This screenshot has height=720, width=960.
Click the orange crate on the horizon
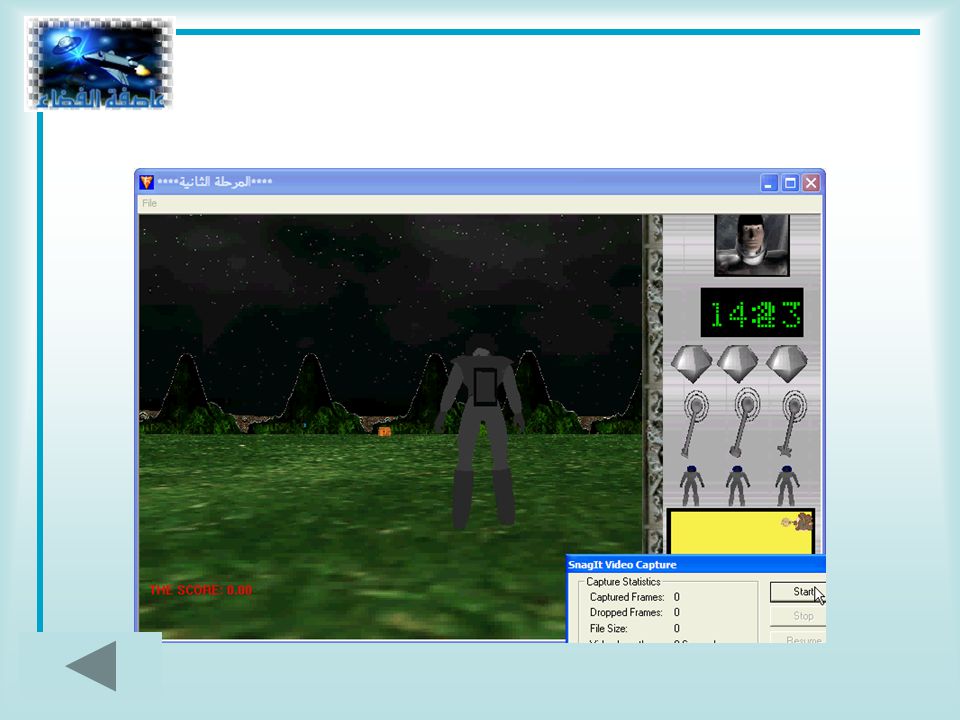pyautogui.click(x=384, y=432)
